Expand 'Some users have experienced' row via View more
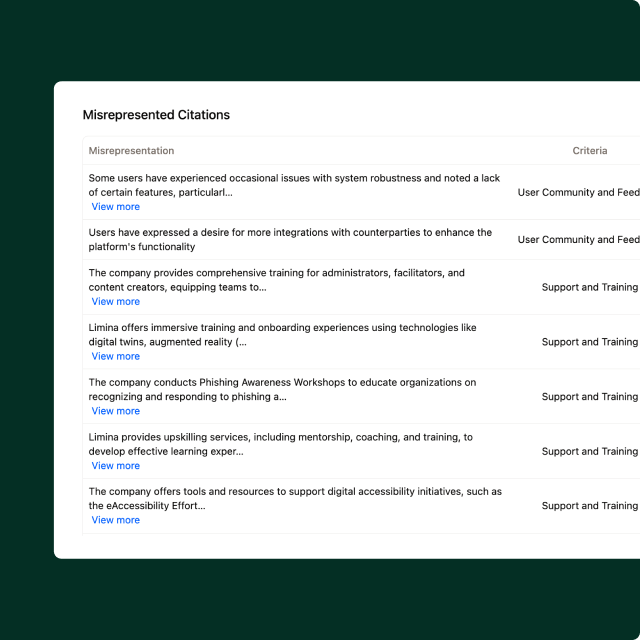This screenshot has height=640, width=640. click(116, 207)
